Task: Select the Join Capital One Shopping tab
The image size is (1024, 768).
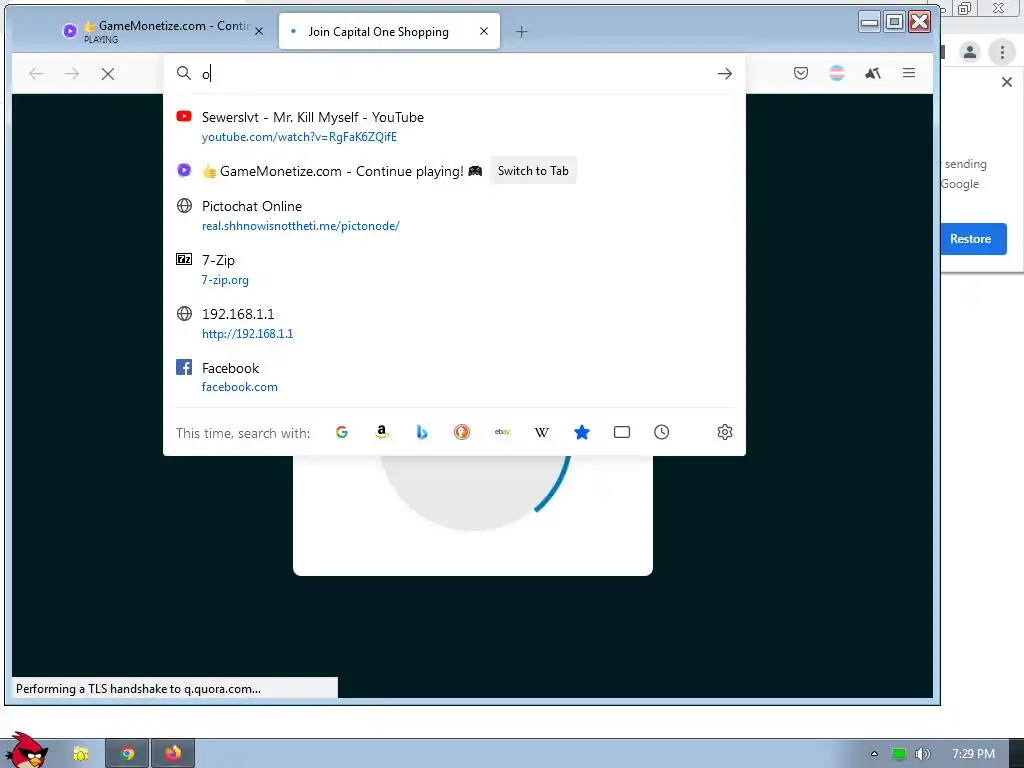Action: [389, 31]
